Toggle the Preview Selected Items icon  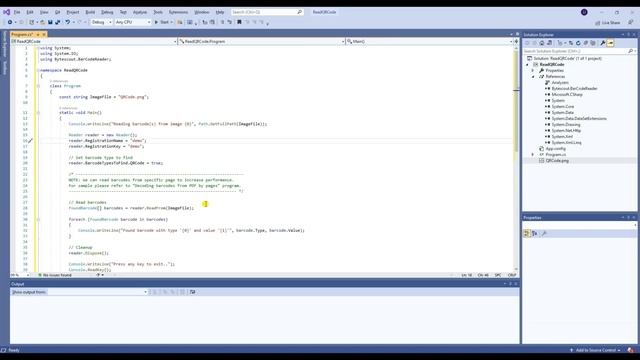pos(610,43)
